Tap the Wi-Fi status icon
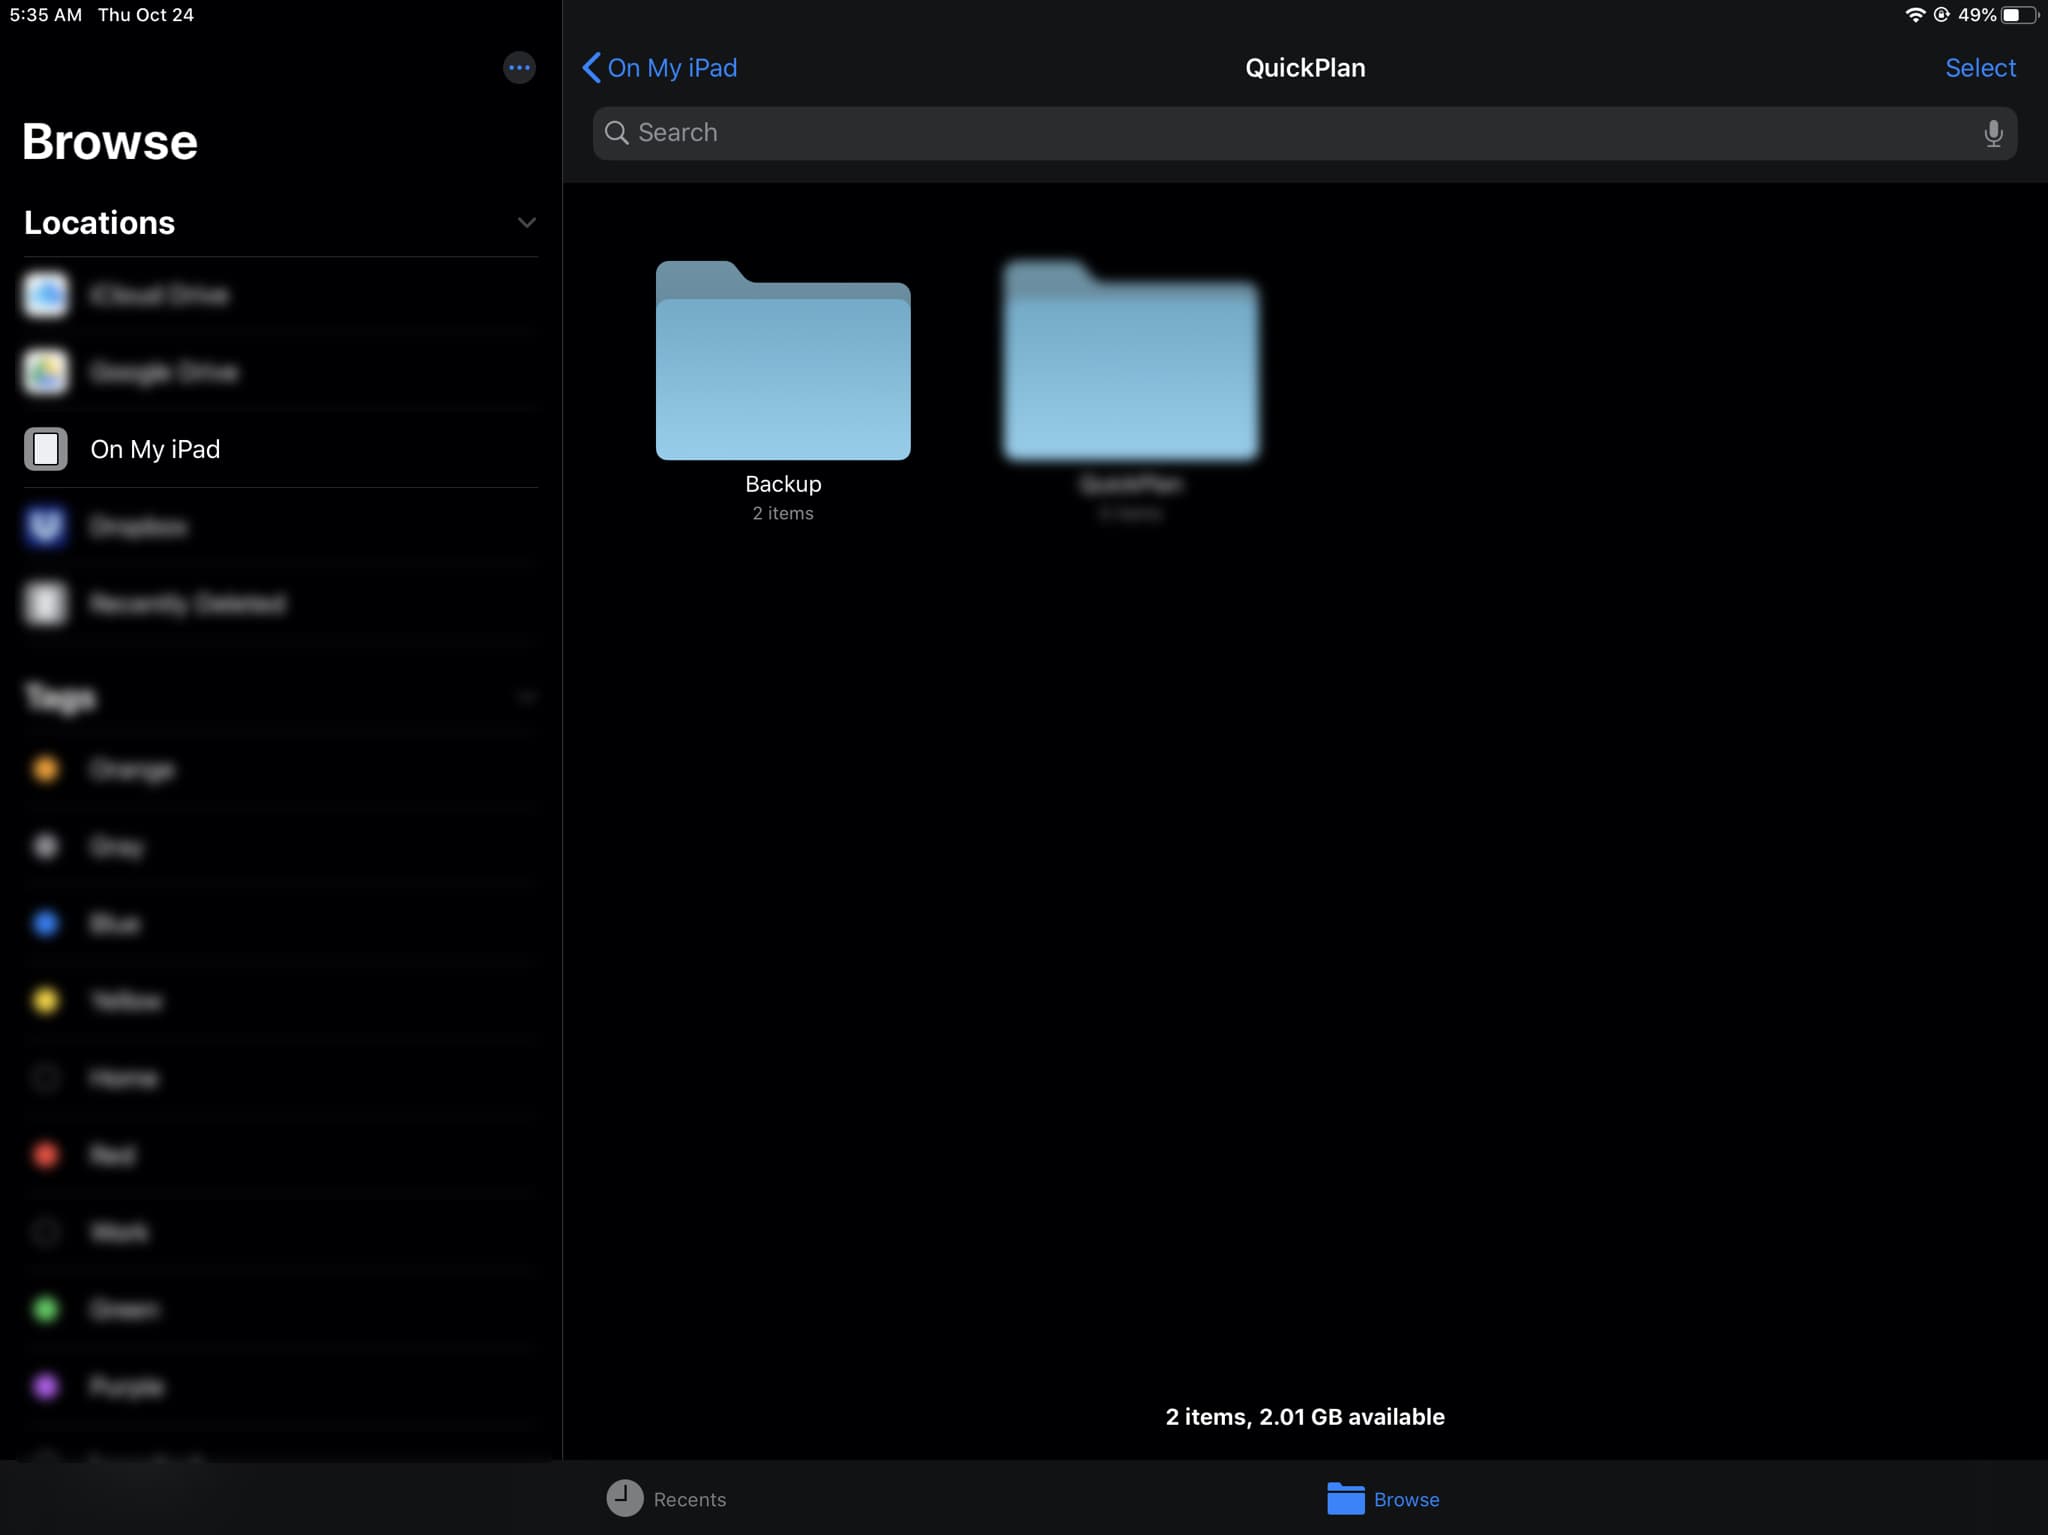 tap(1914, 15)
